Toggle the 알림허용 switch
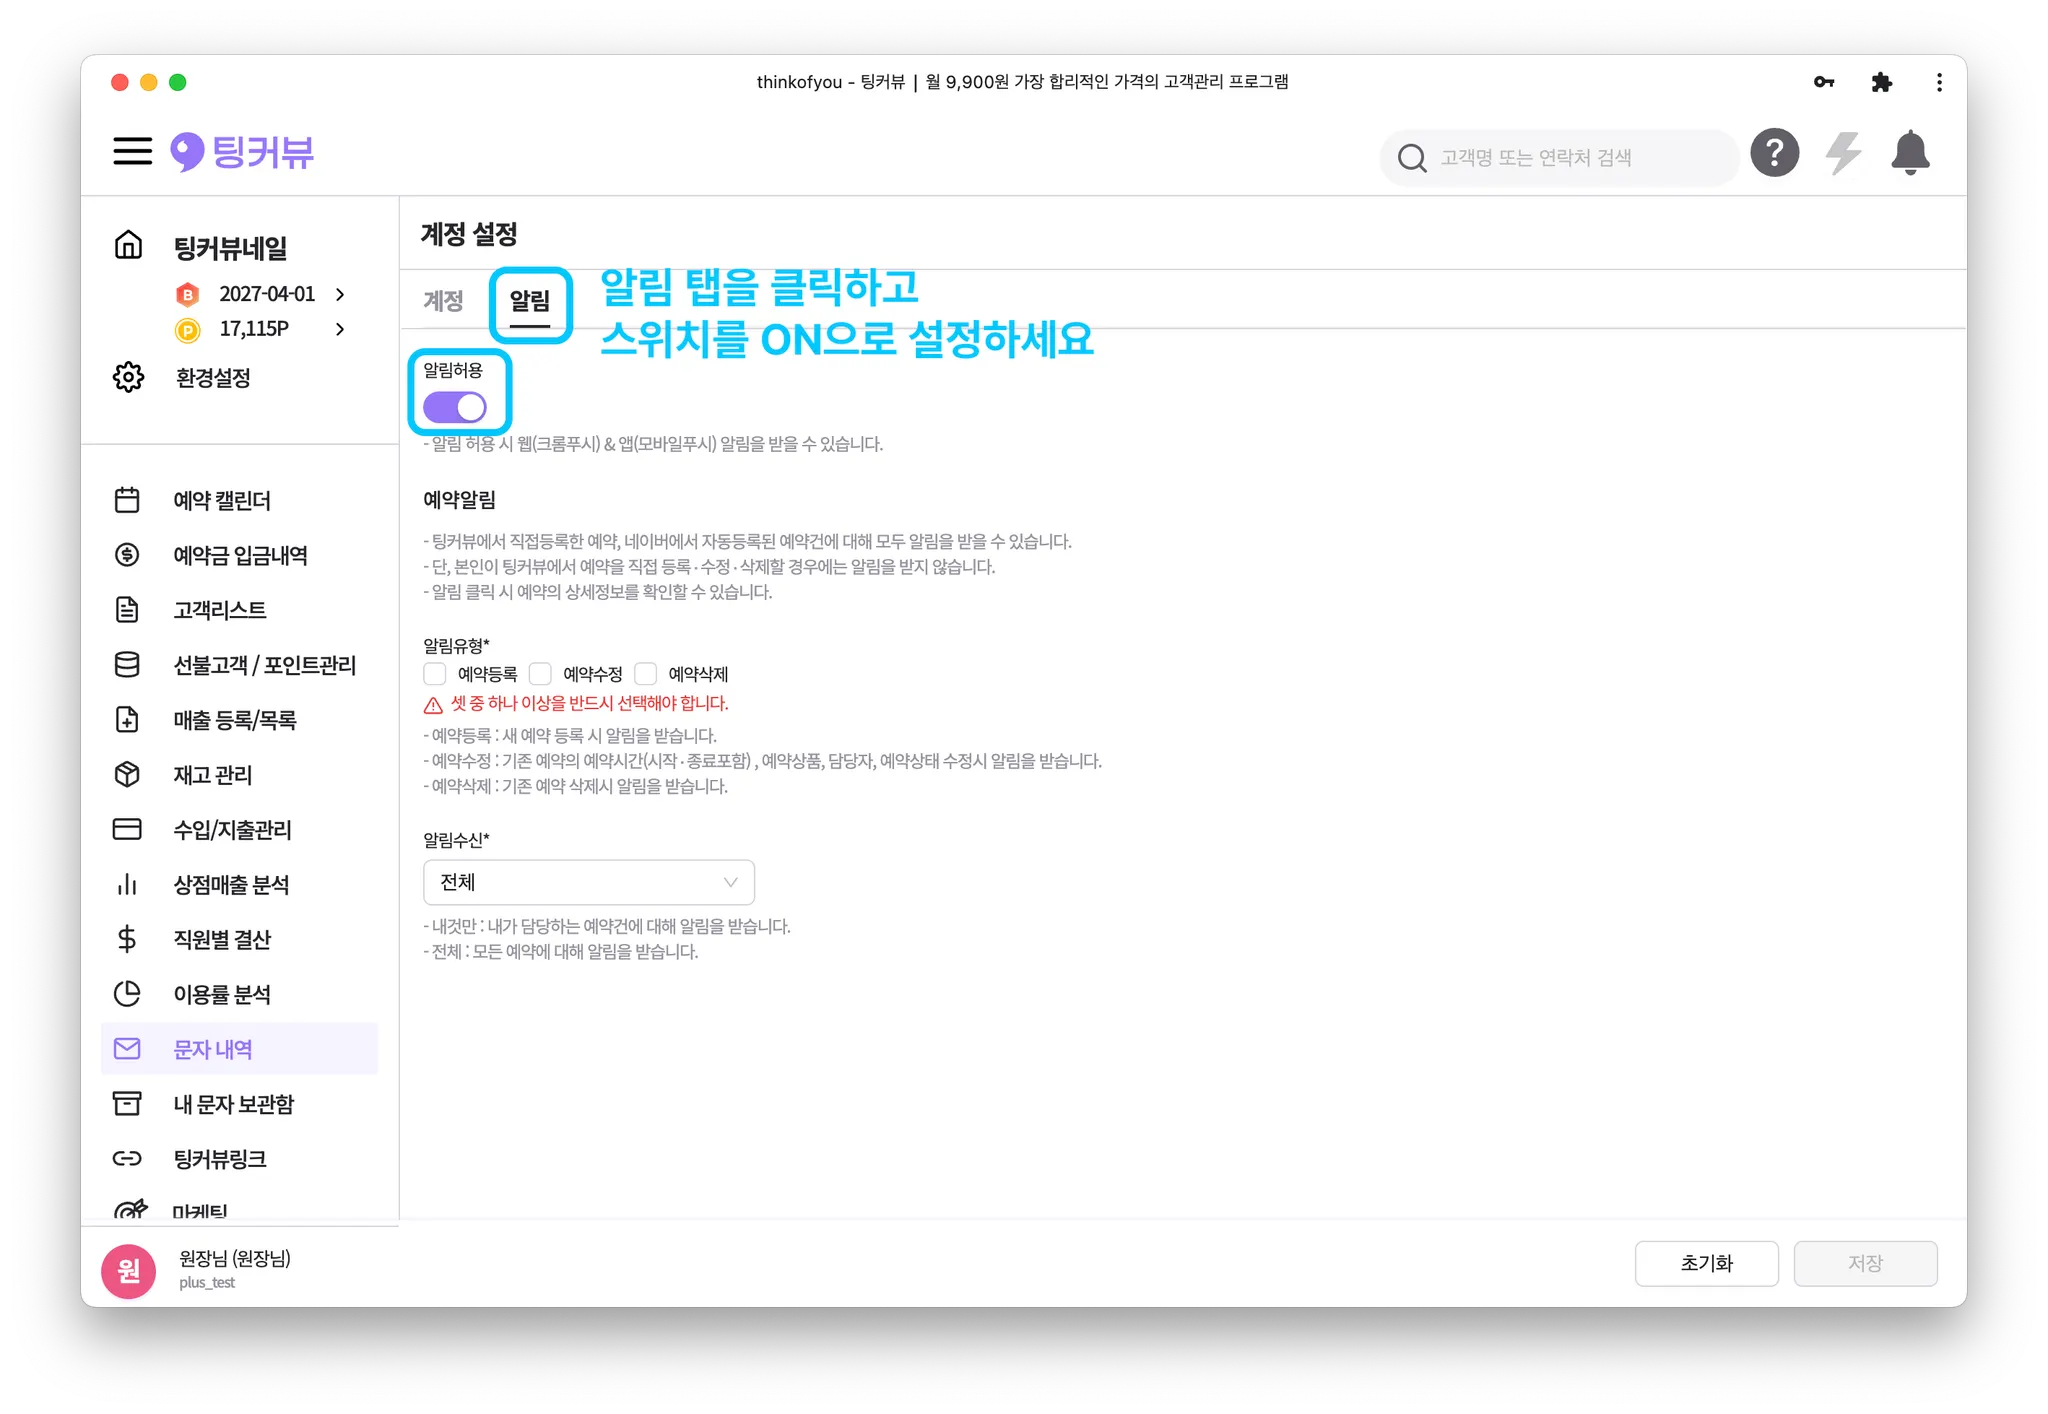The width and height of the screenshot is (2048, 1414). click(x=455, y=408)
